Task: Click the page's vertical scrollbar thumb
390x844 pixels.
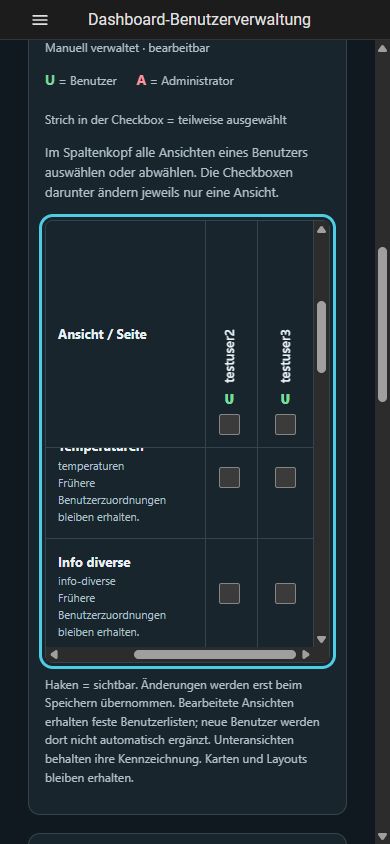Action: coord(382,325)
